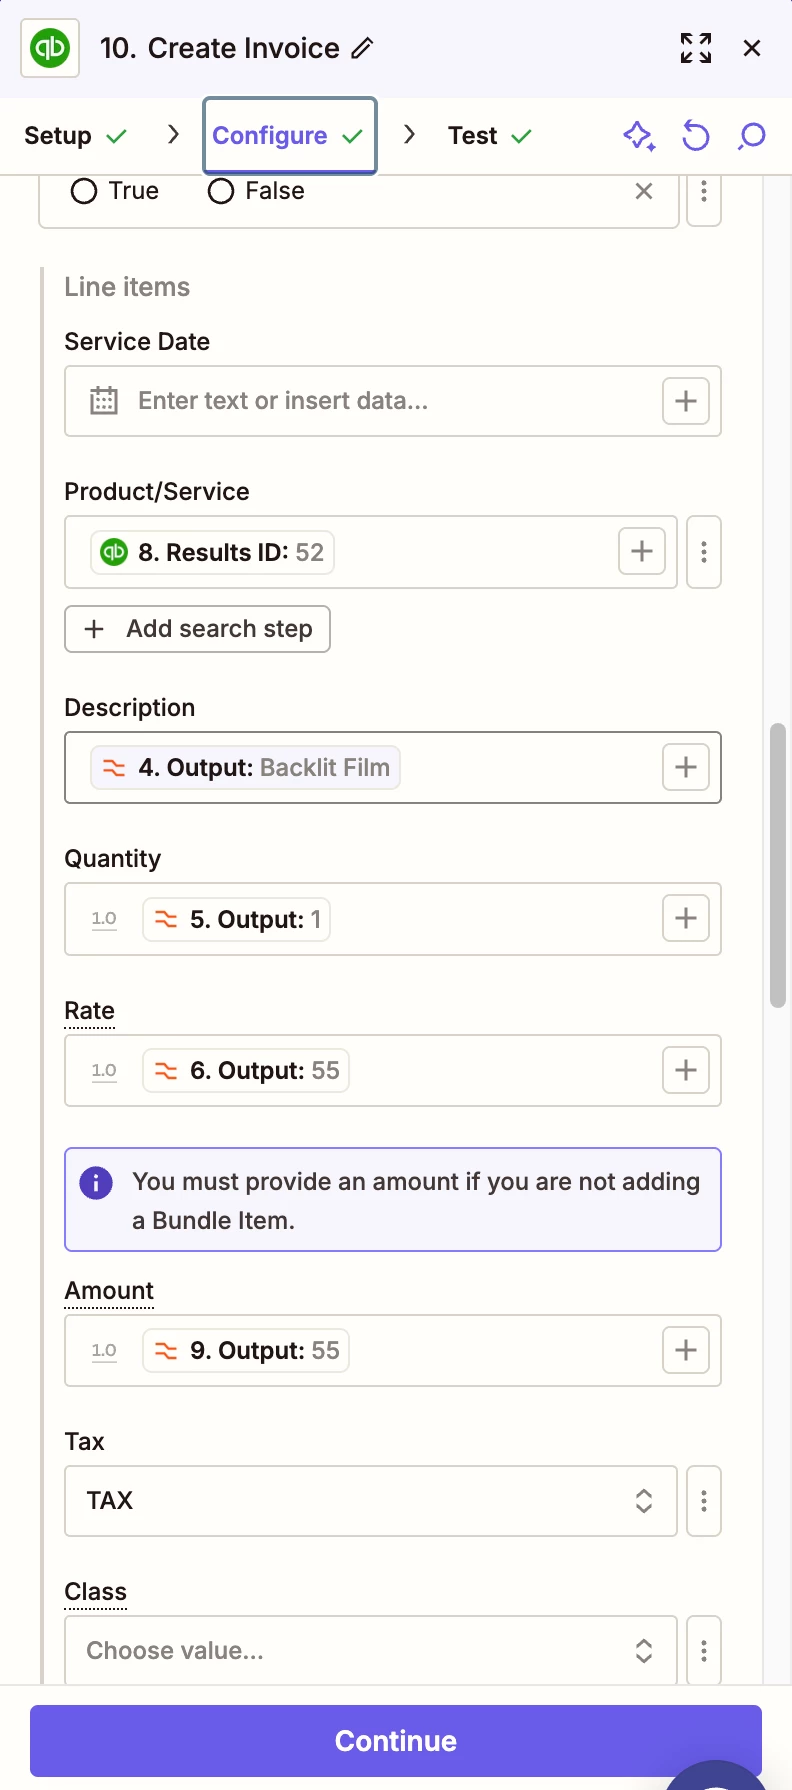Expand the step panel to full screen

(696, 48)
